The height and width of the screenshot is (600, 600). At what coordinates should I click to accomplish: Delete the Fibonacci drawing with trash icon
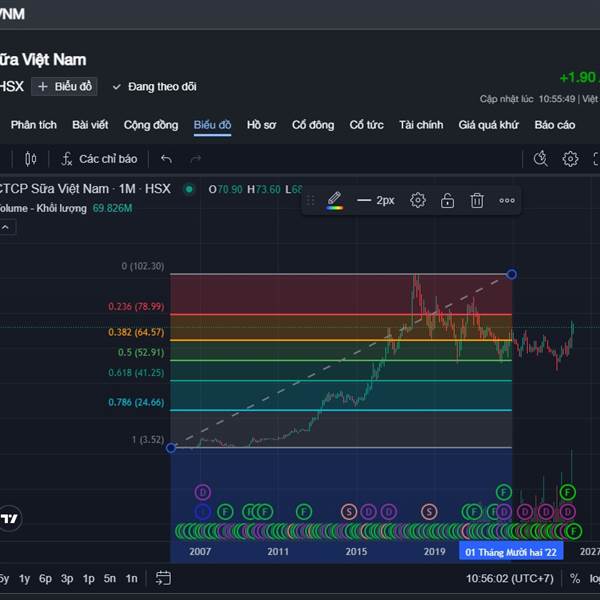tap(477, 200)
